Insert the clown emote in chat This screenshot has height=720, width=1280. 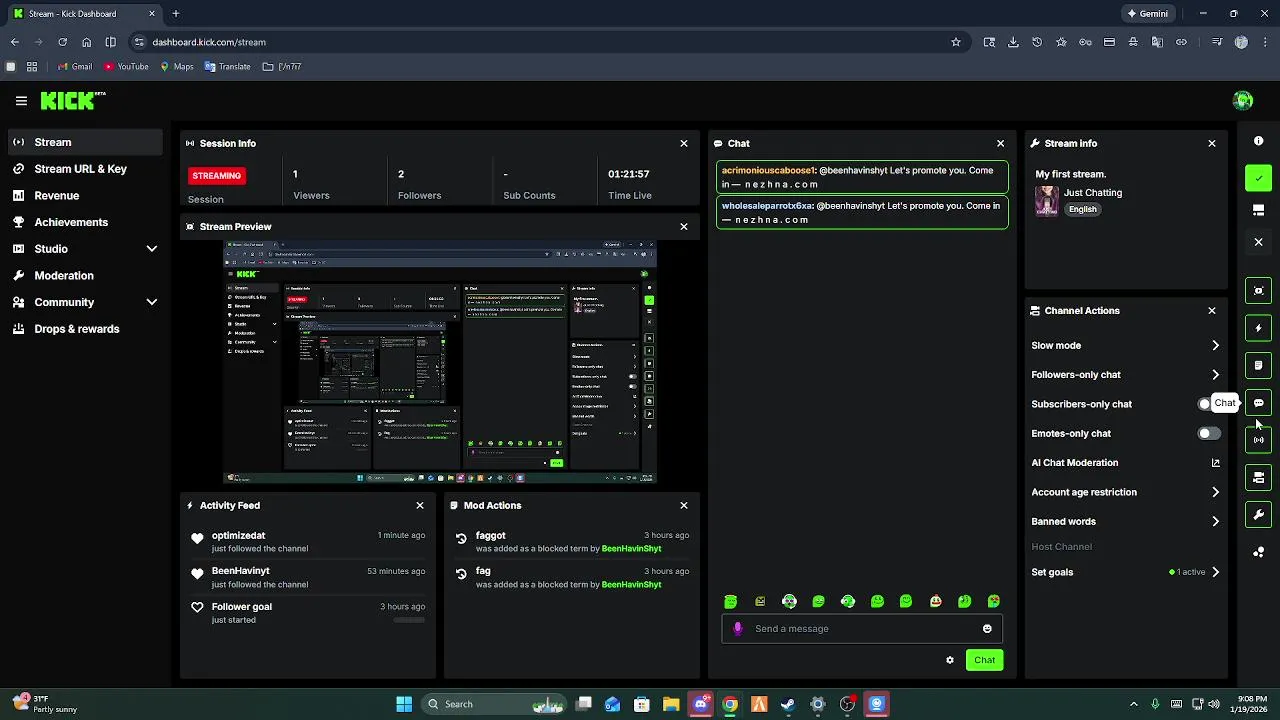(935, 602)
